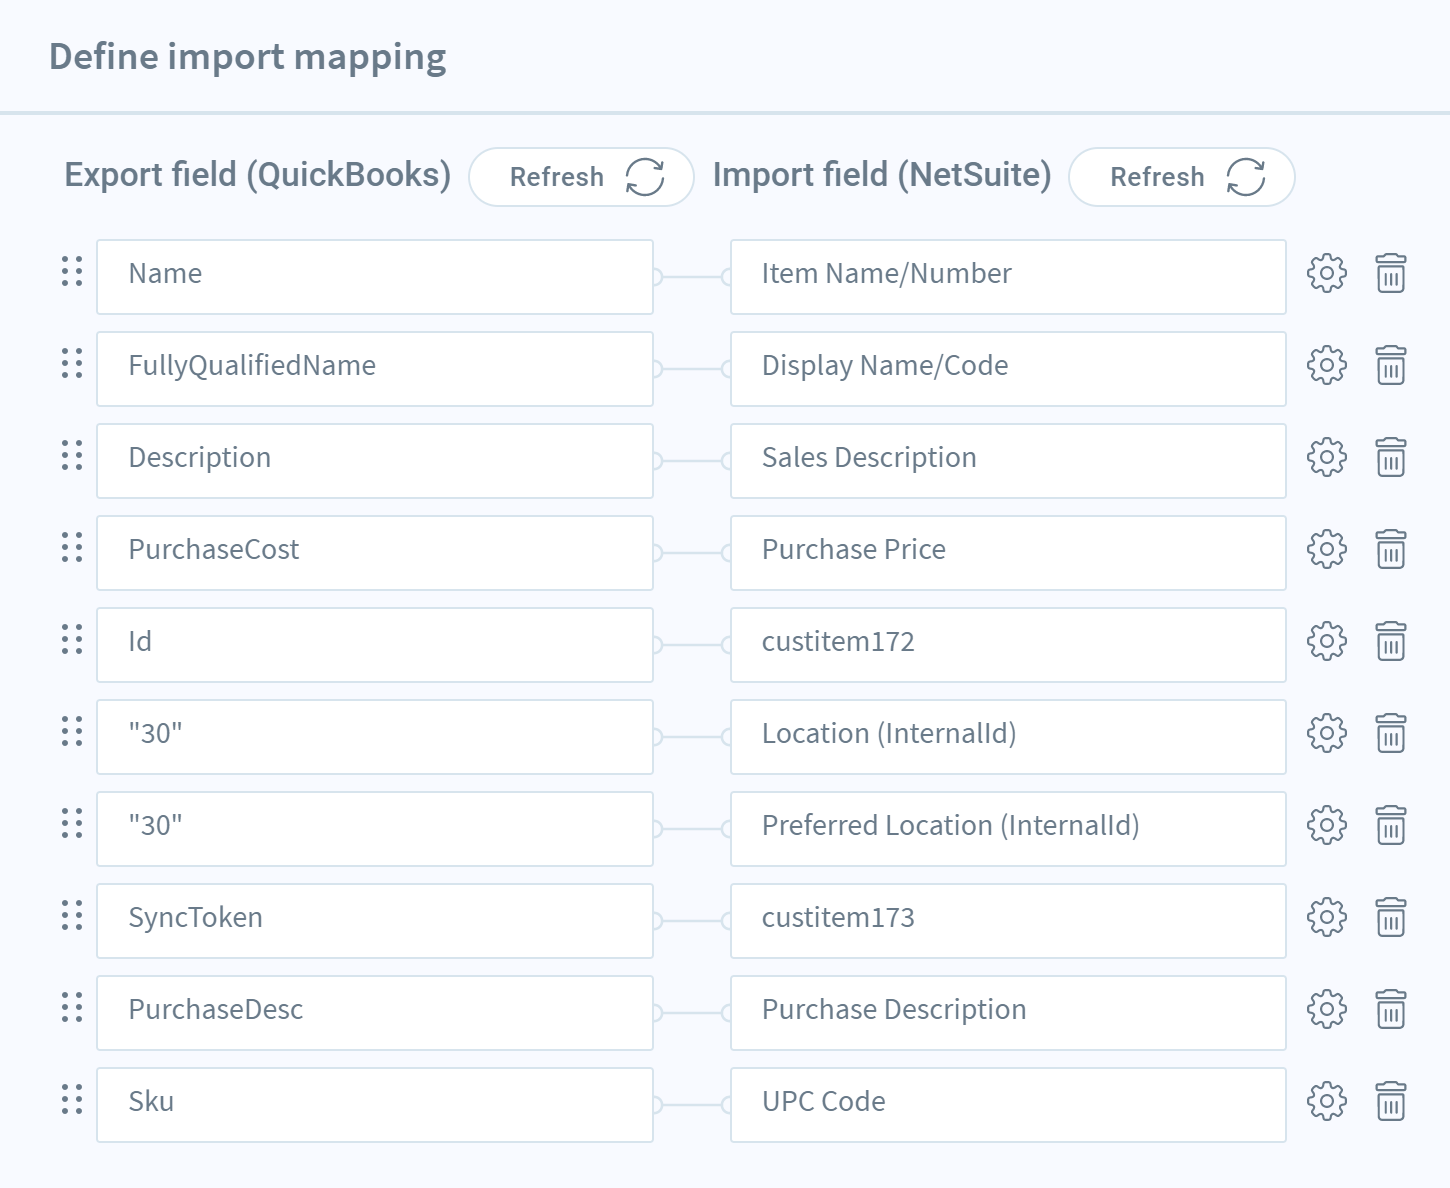Open settings gear for Location (InternalId) row
This screenshot has height=1188, width=1450.
pyautogui.click(x=1327, y=733)
